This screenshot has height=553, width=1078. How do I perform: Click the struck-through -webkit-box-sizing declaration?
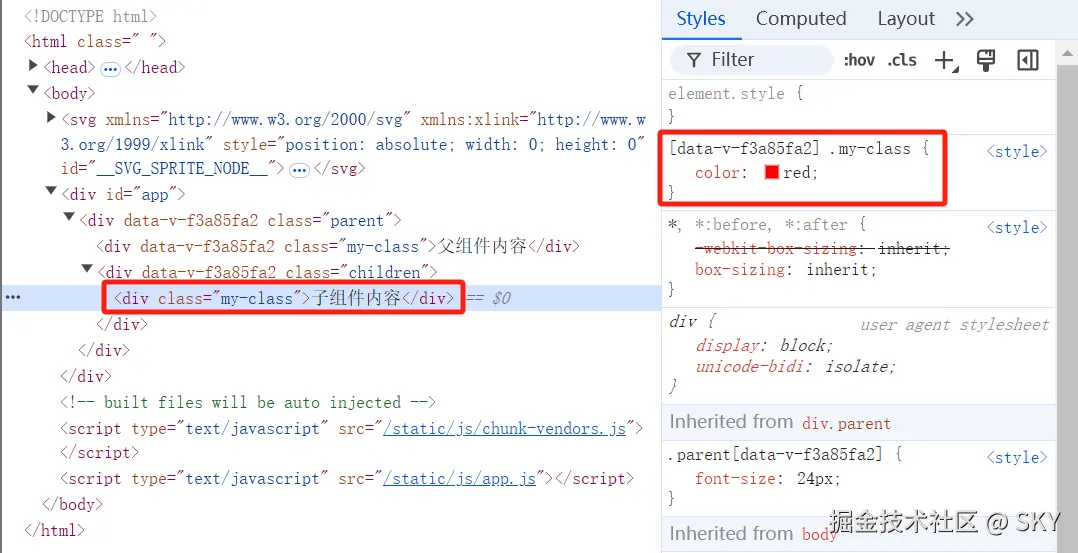click(x=822, y=248)
